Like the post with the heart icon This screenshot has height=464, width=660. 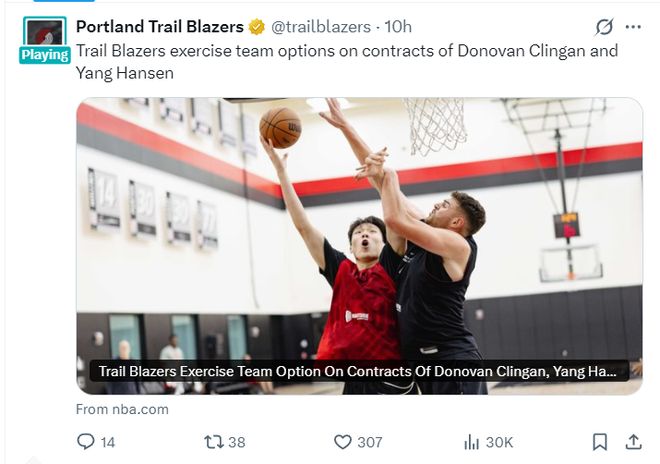(x=343, y=442)
